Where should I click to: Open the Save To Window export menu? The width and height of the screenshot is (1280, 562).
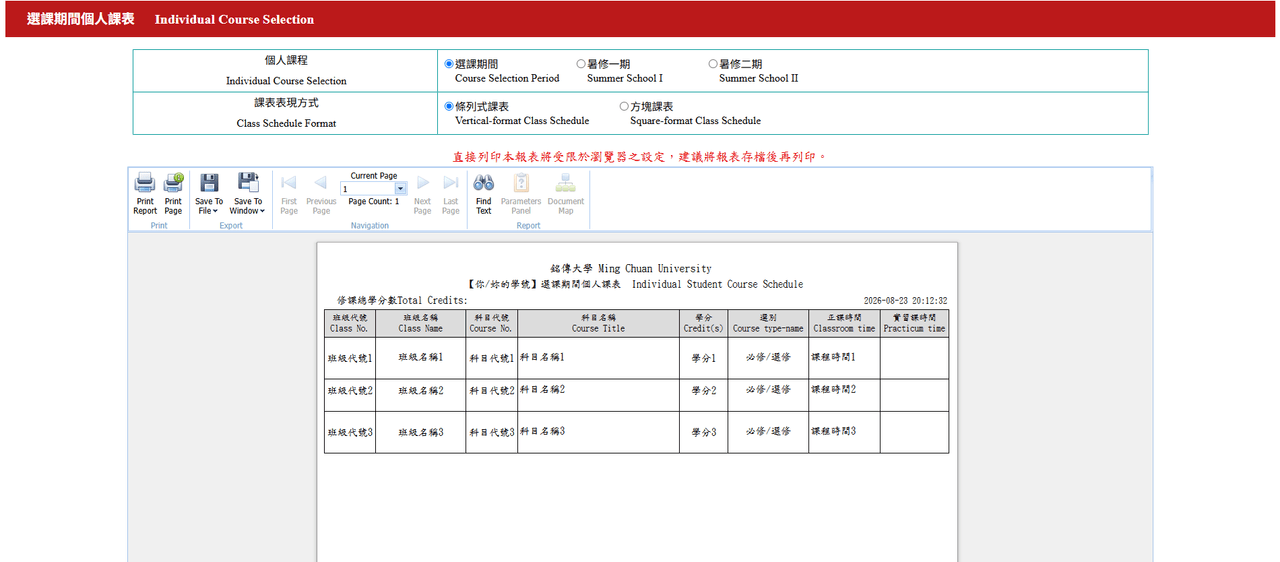coord(247,193)
